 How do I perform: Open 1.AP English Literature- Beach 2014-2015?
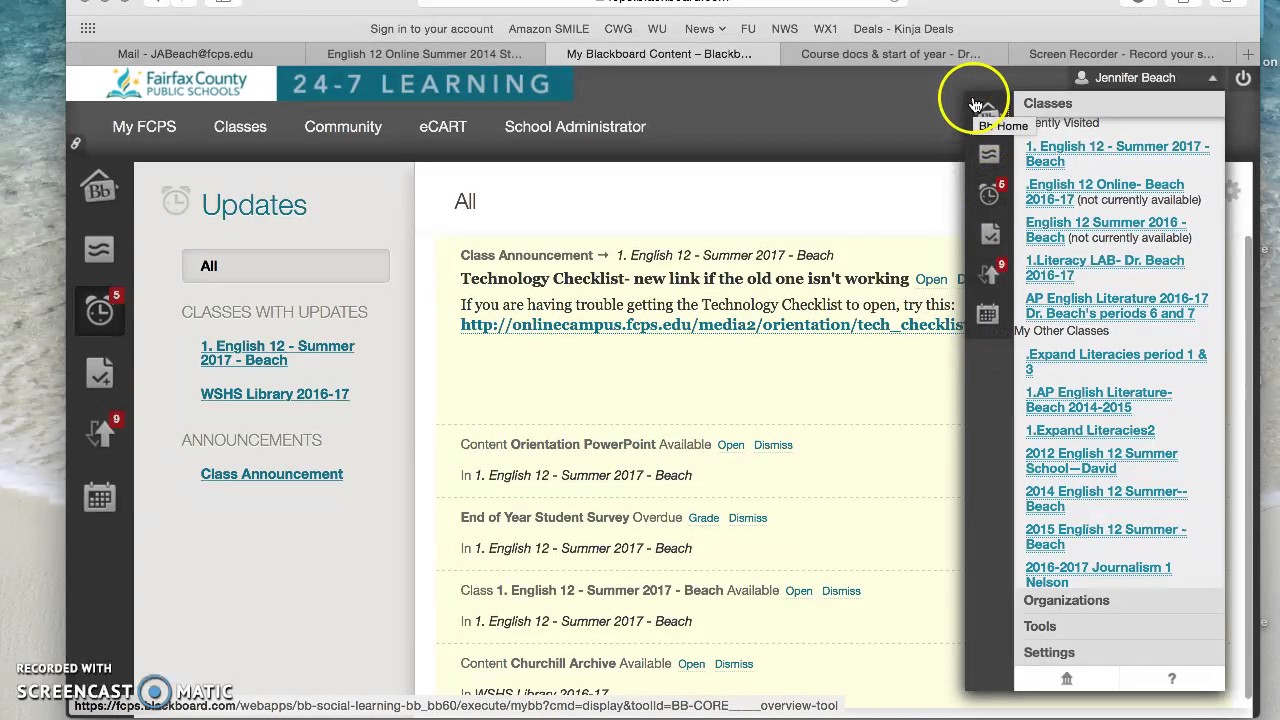click(x=1098, y=400)
